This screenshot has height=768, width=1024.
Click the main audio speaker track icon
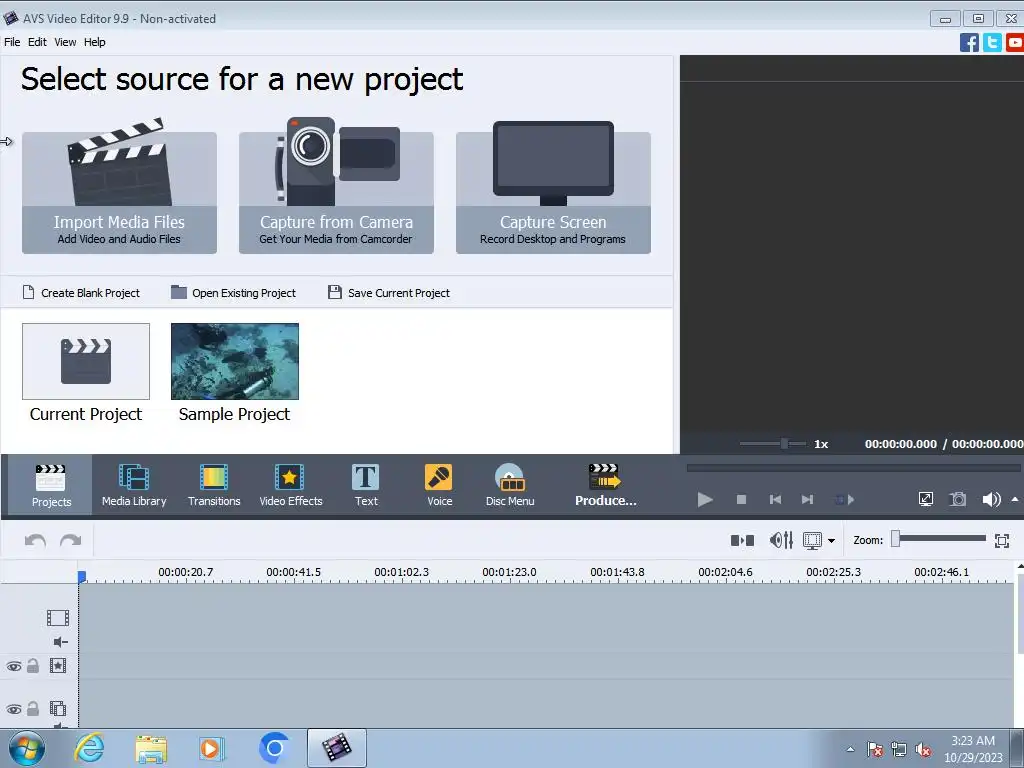click(61, 642)
